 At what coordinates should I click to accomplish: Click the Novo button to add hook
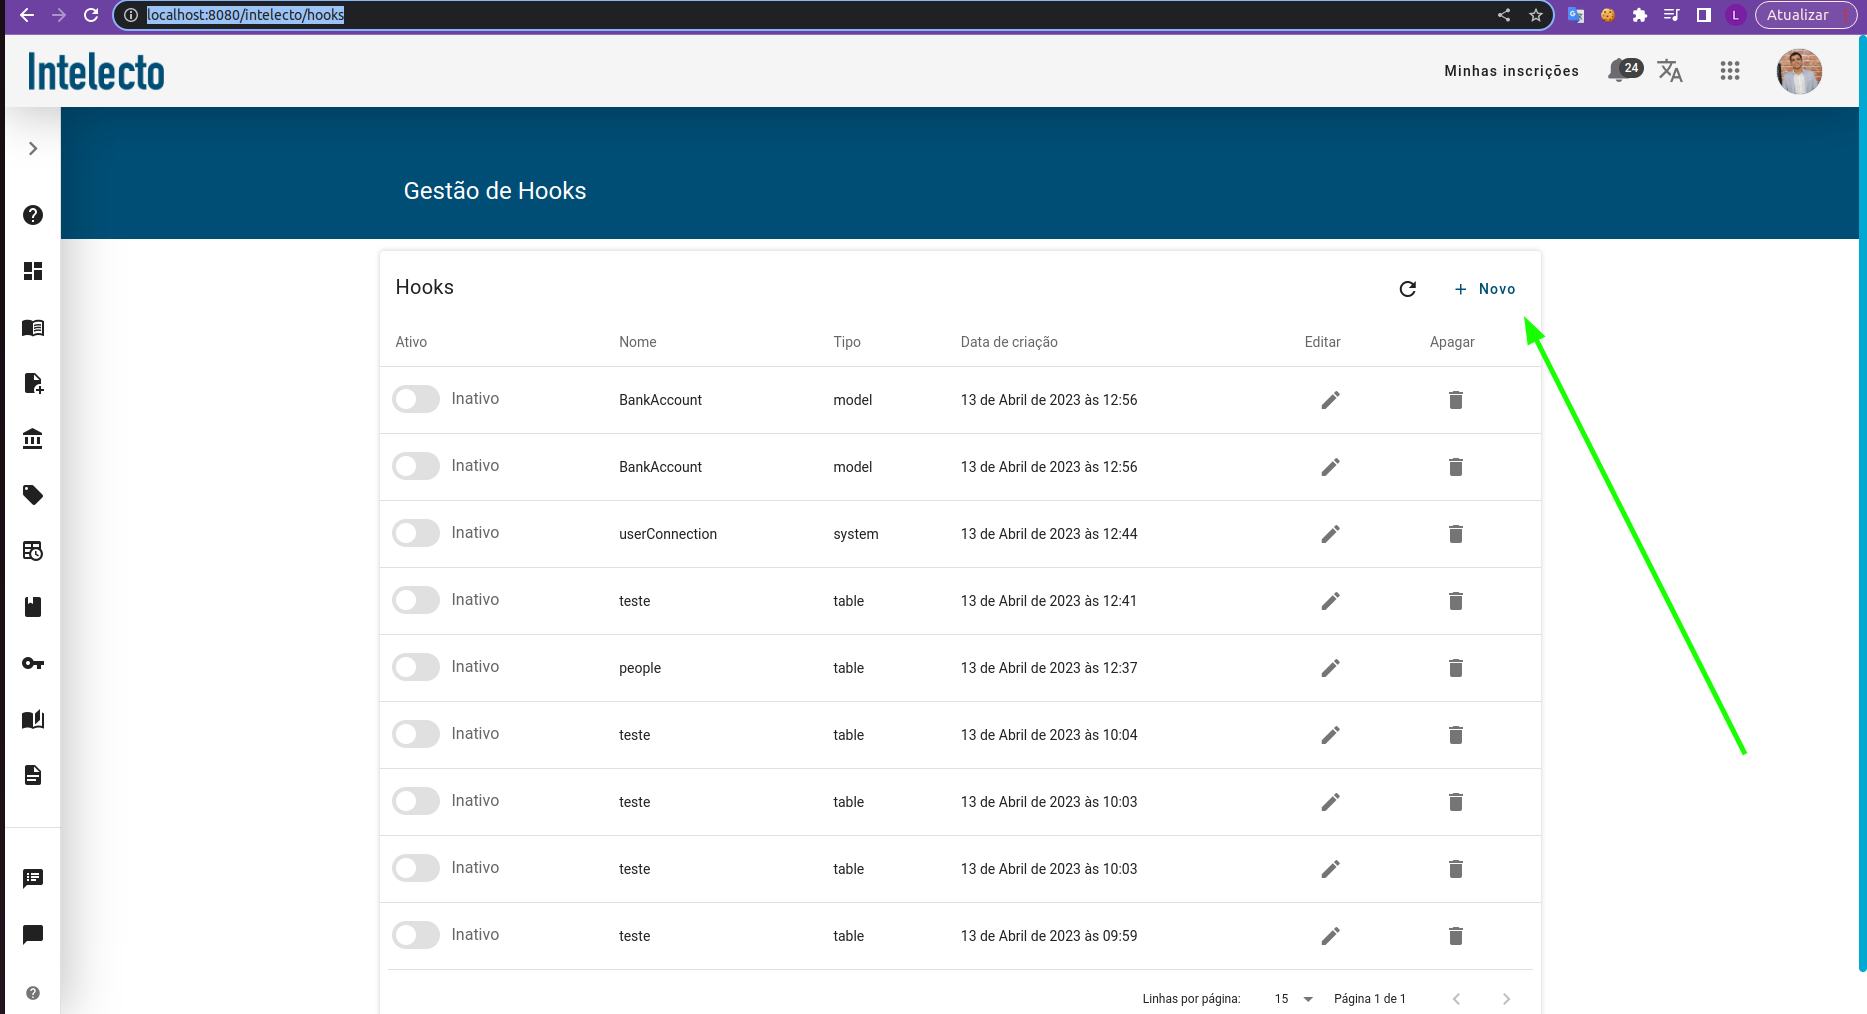click(1485, 289)
